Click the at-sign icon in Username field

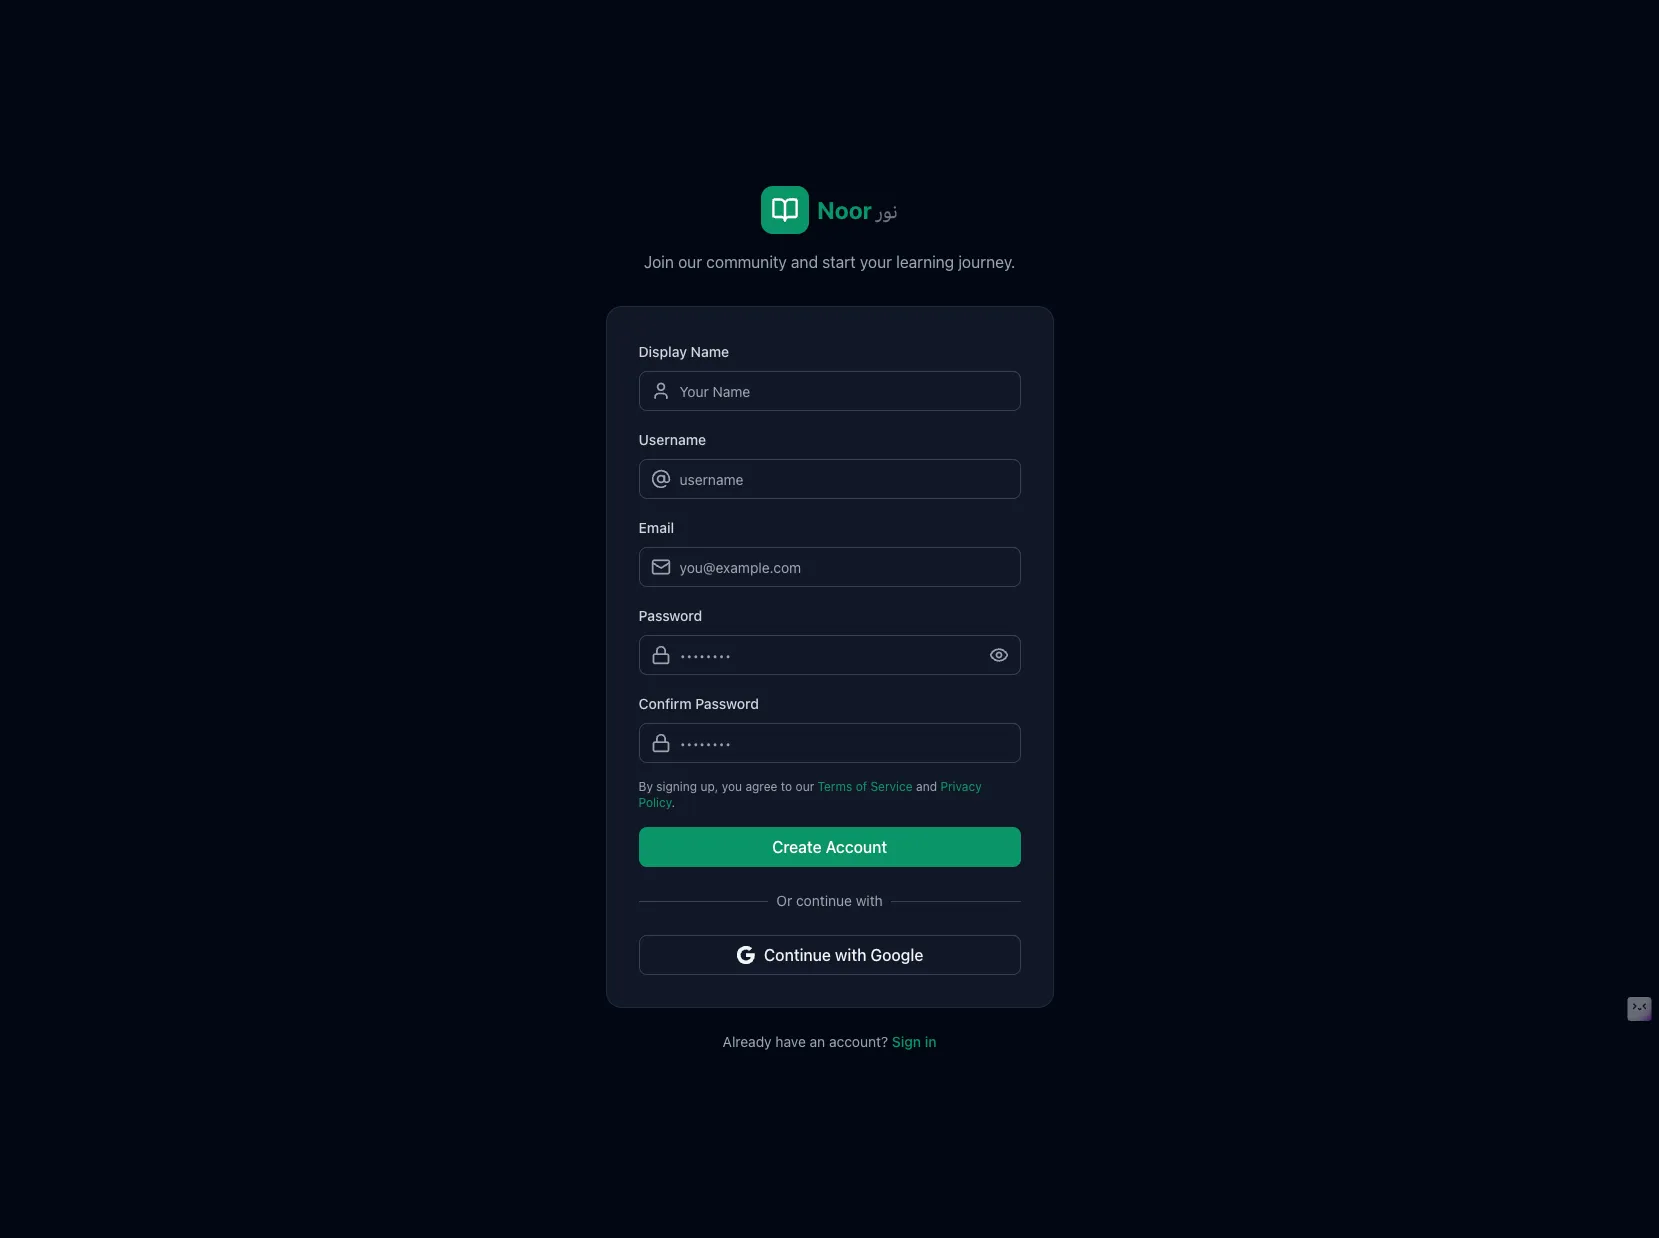point(661,479)
